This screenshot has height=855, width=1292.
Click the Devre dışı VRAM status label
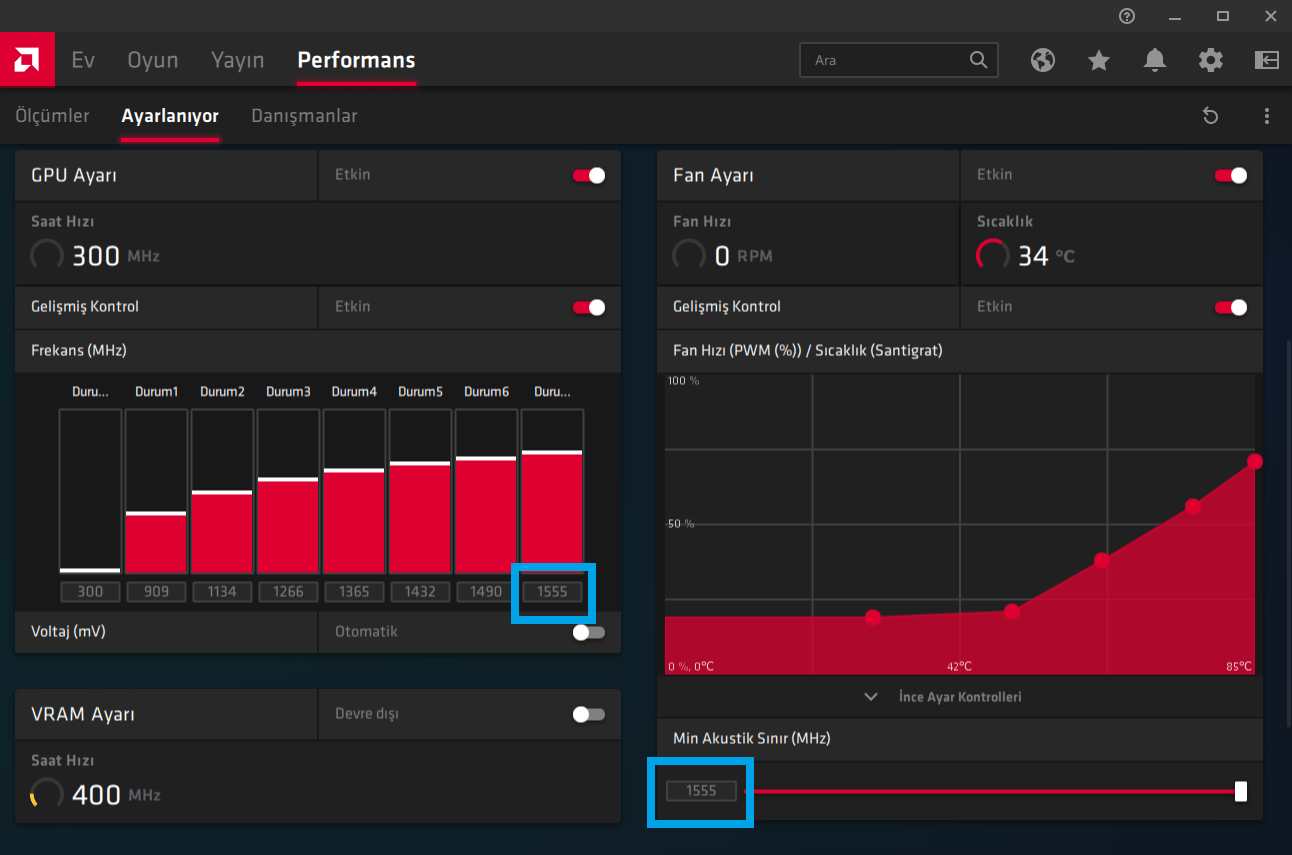(366, 714)
